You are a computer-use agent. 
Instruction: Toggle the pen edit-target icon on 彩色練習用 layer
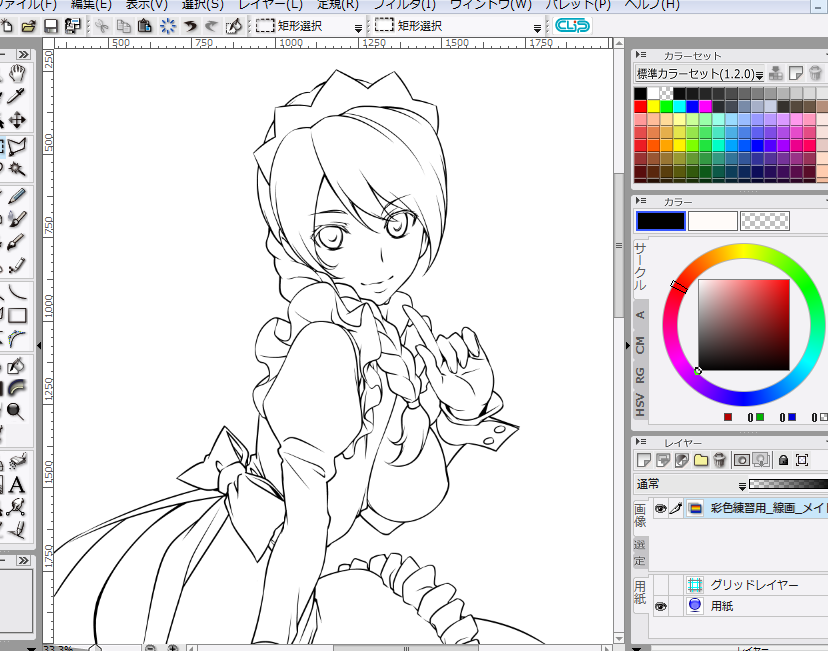click(675, 508)
